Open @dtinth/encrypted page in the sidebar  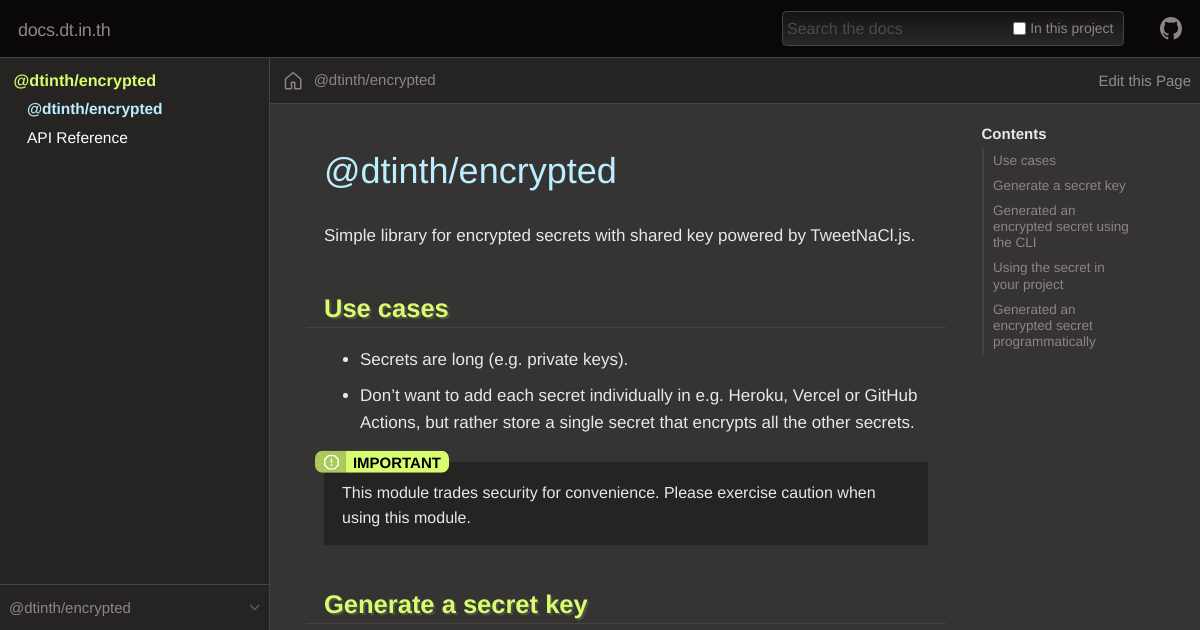[x=95, y=109]
